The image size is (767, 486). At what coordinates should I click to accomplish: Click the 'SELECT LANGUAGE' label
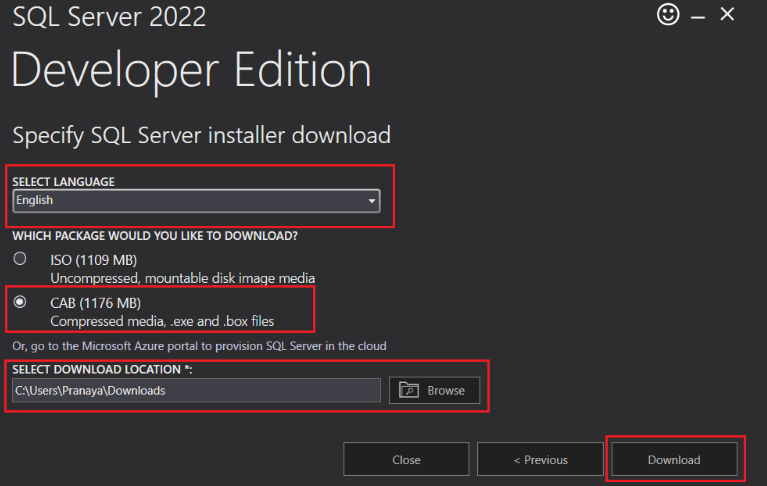64,182
